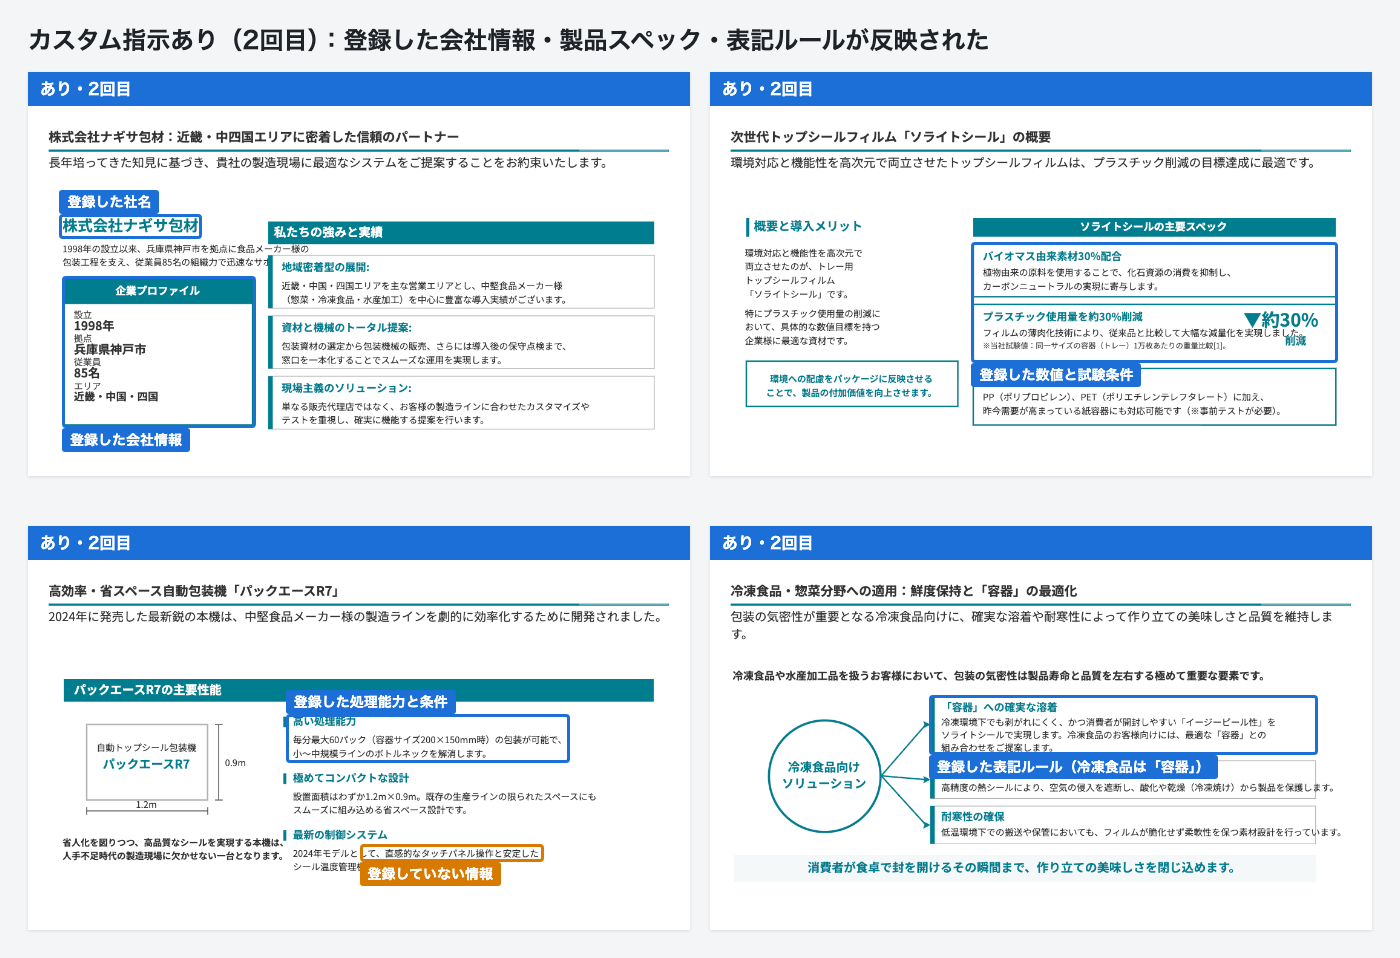
Task: Select the ソライトシールの主要スペック header bar
Action: tap(1154, 227)
